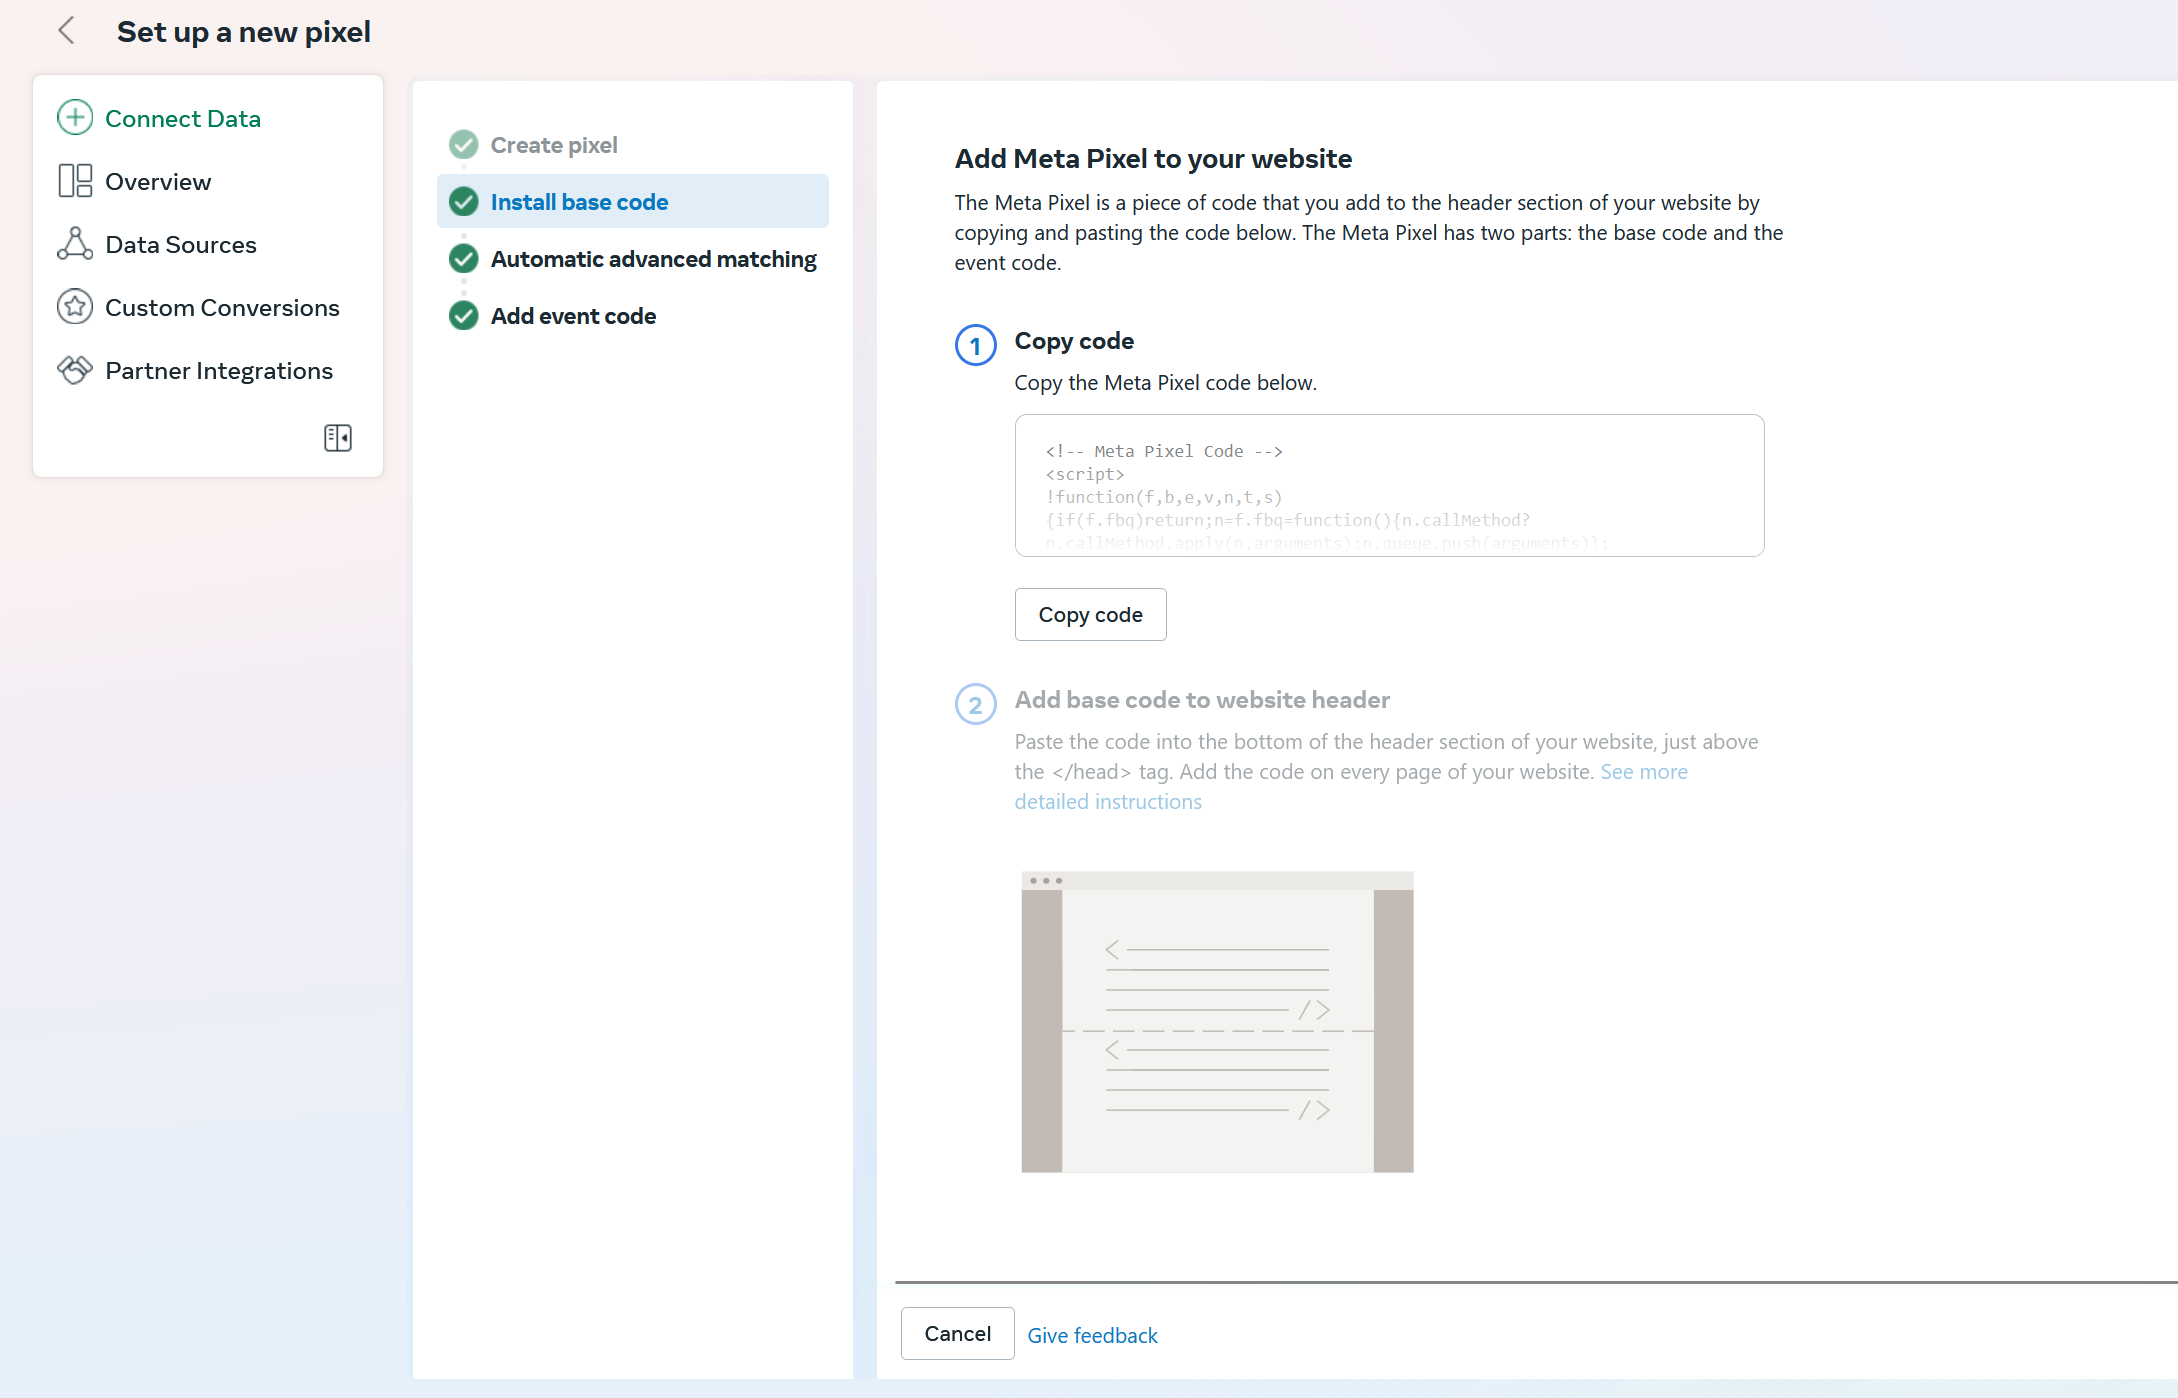Select the Automatic advanced matching step
2178x1398 pixels.
(653, 259)
